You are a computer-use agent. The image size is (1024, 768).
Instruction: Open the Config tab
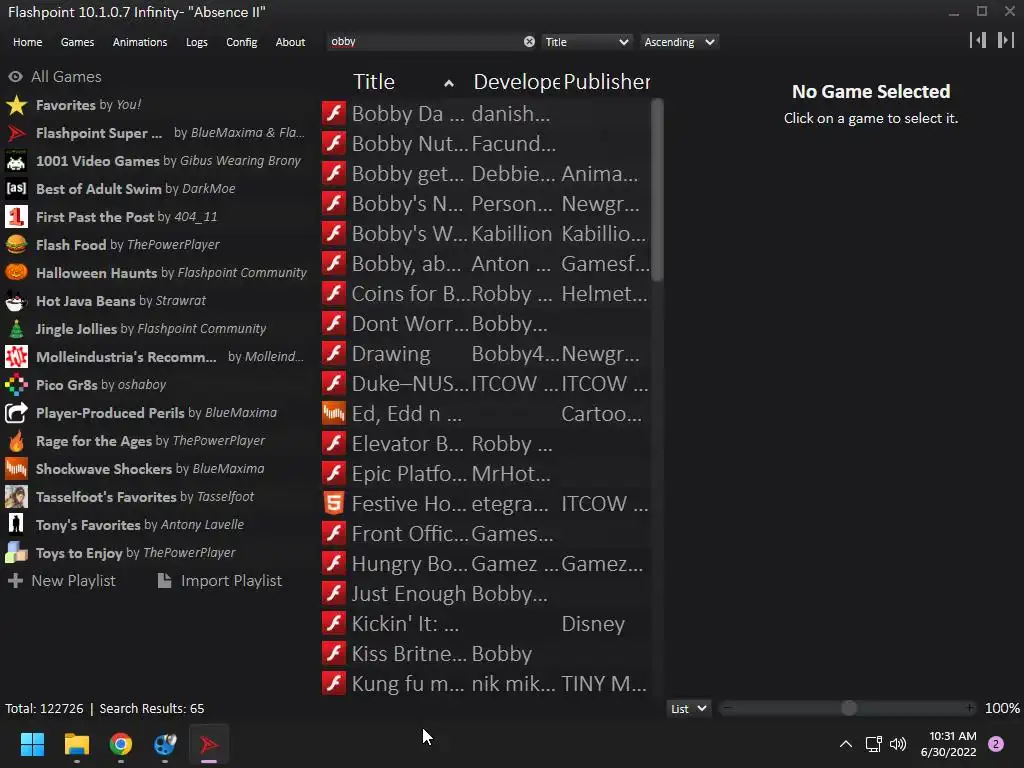coord(242,42)
